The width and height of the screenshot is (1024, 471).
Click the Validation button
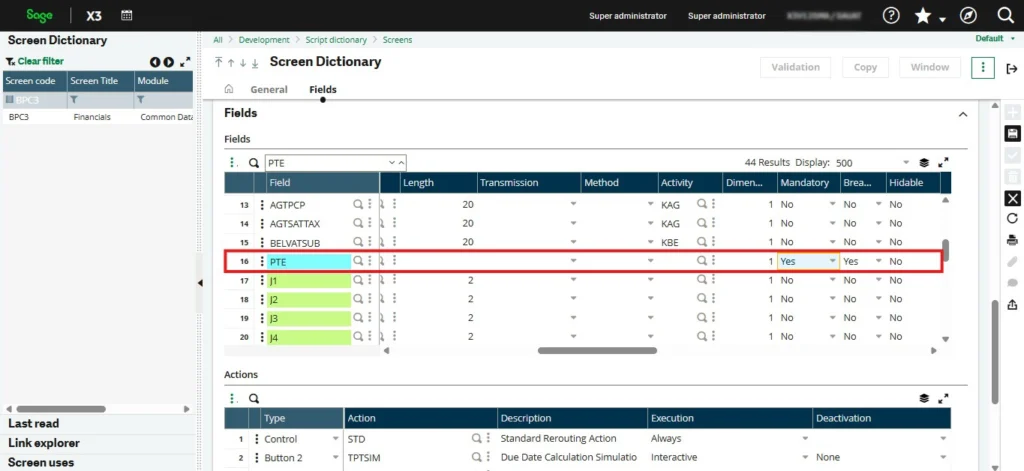pyautogui.click(x=796, y=67)
